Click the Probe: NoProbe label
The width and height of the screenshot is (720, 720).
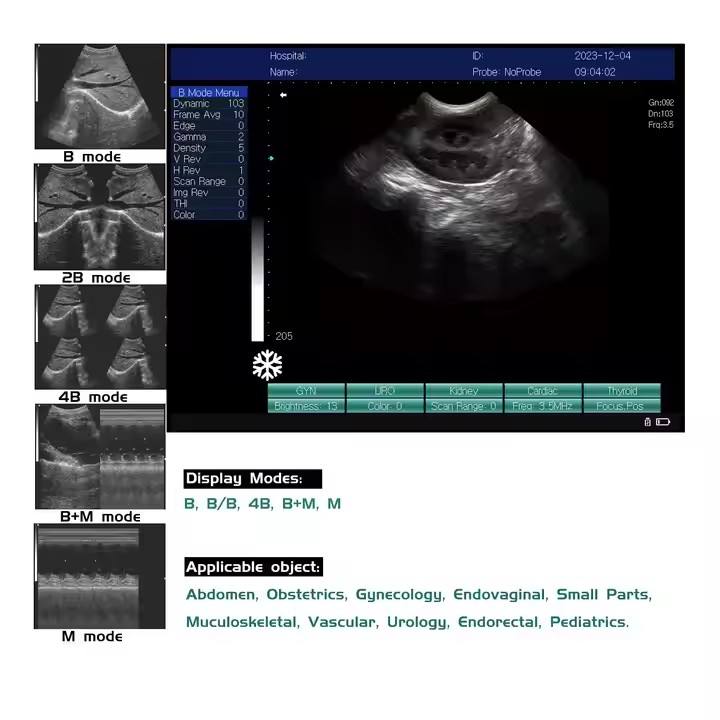click(506, 72)
